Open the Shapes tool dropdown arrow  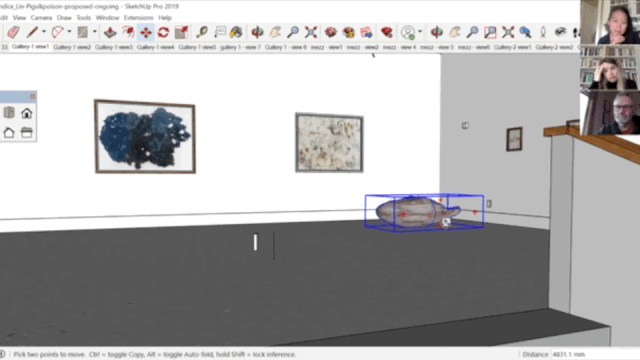(x=95, y=31)
